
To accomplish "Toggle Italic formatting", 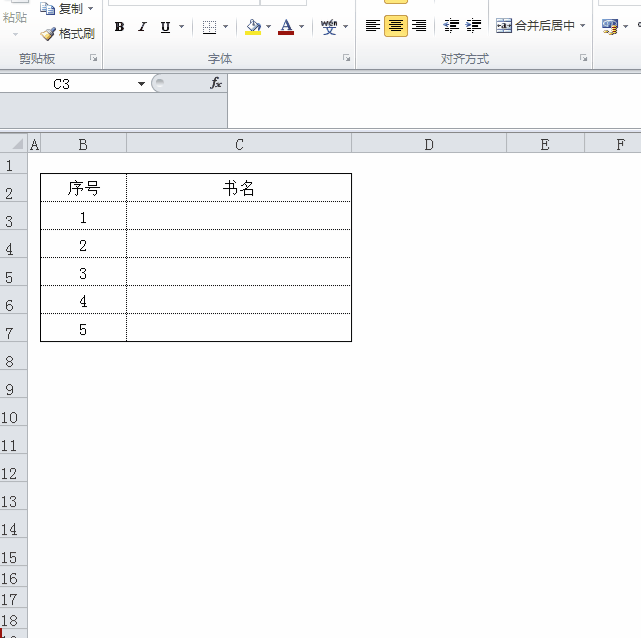I will [x=142, y=27].
